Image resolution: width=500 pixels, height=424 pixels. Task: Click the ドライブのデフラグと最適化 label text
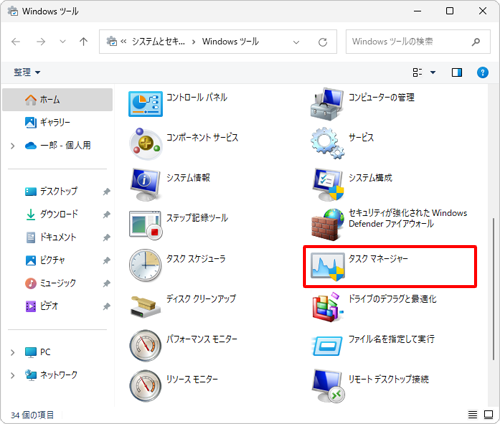point(392,299)
